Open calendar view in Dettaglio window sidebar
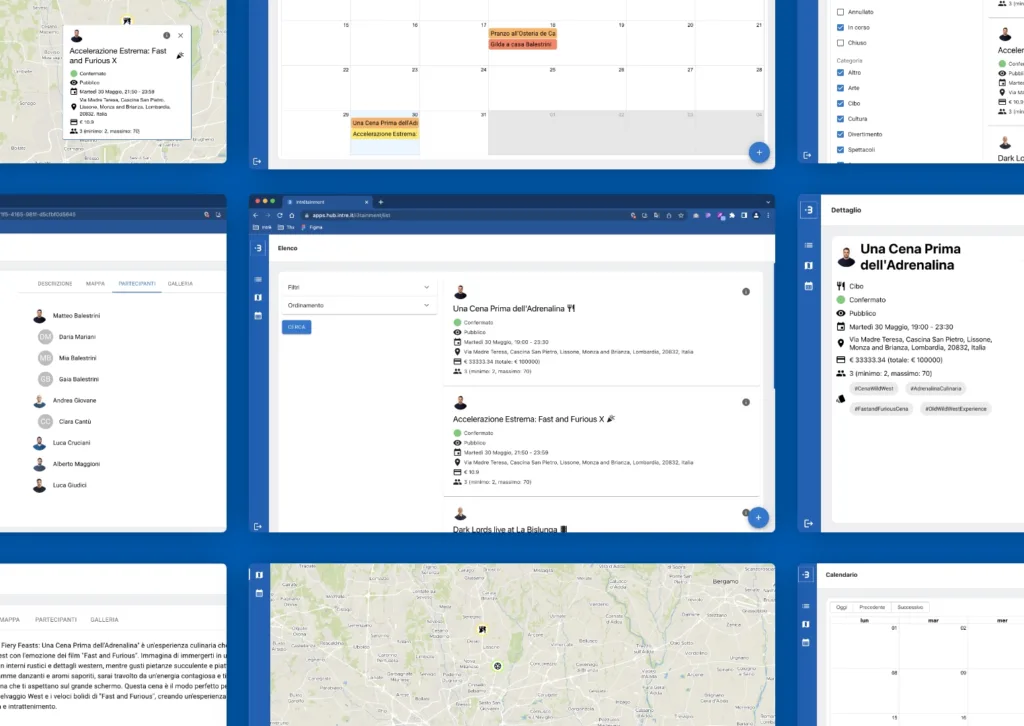This screenshot has width=1024, height=726. [808, 286]
